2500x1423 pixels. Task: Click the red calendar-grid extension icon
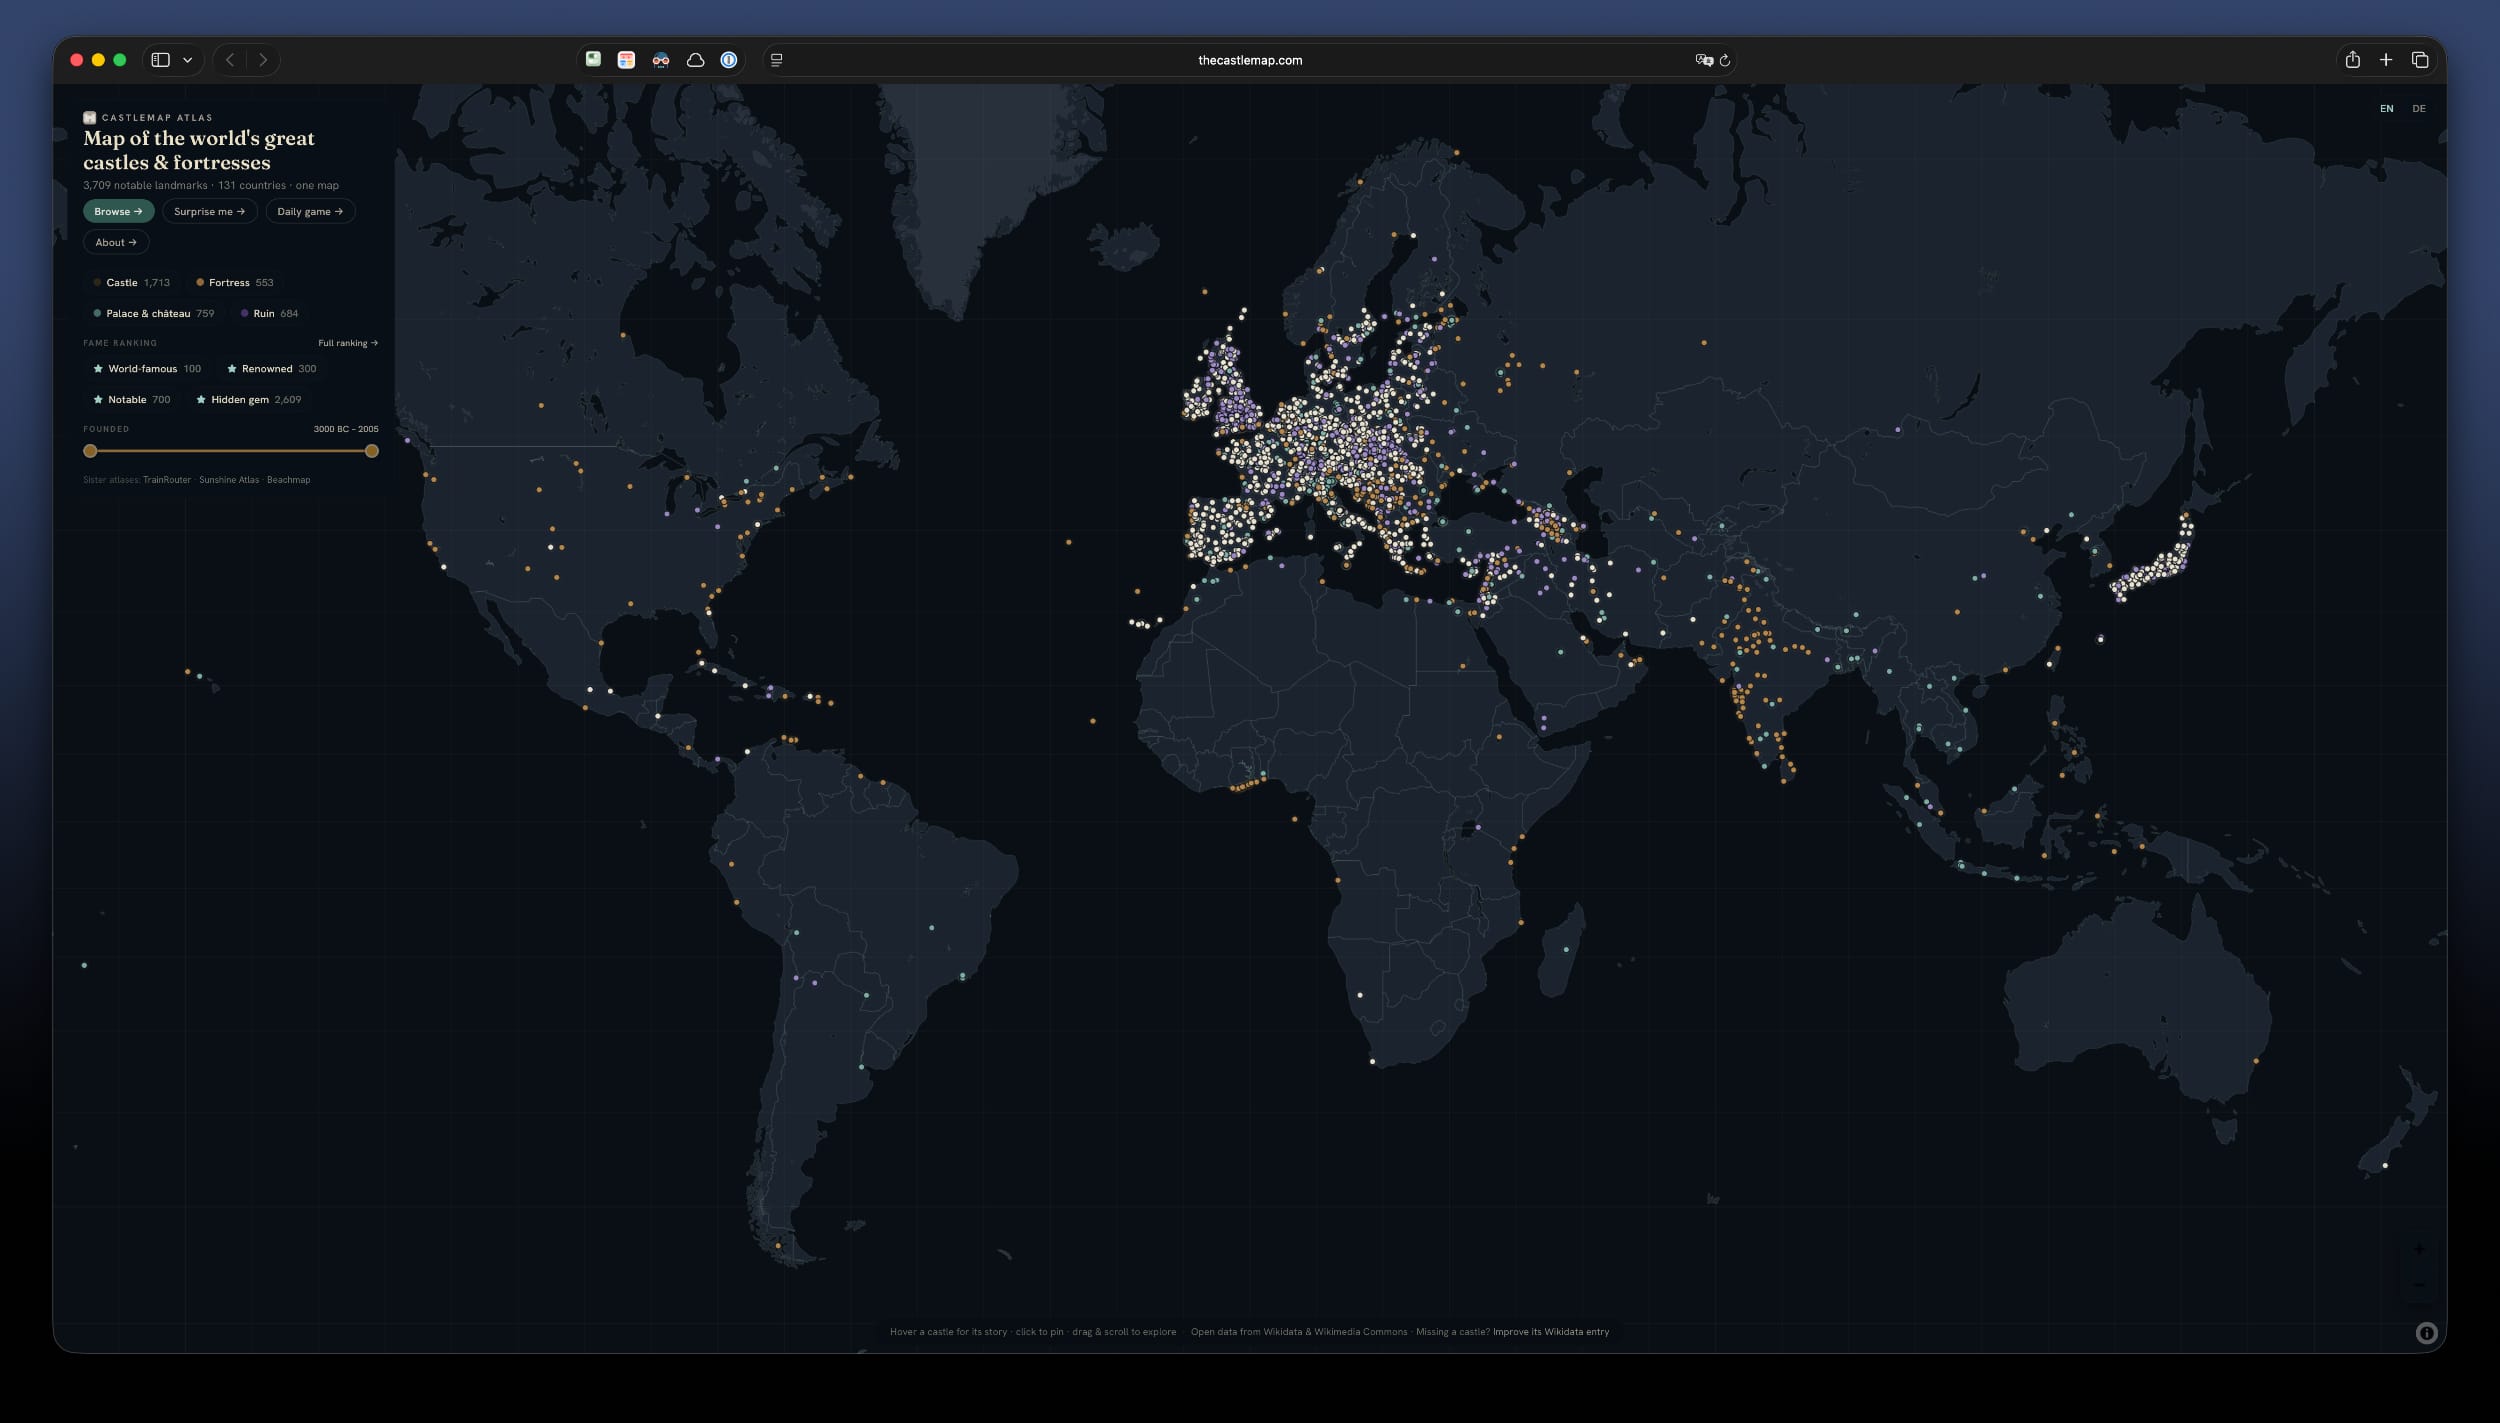pos(626,60)
